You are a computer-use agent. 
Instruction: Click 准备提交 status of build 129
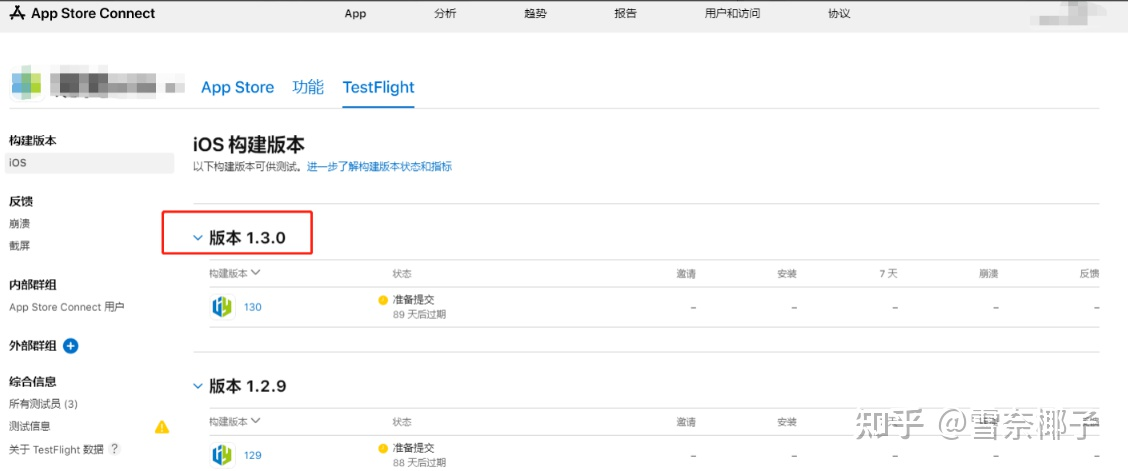414,447
